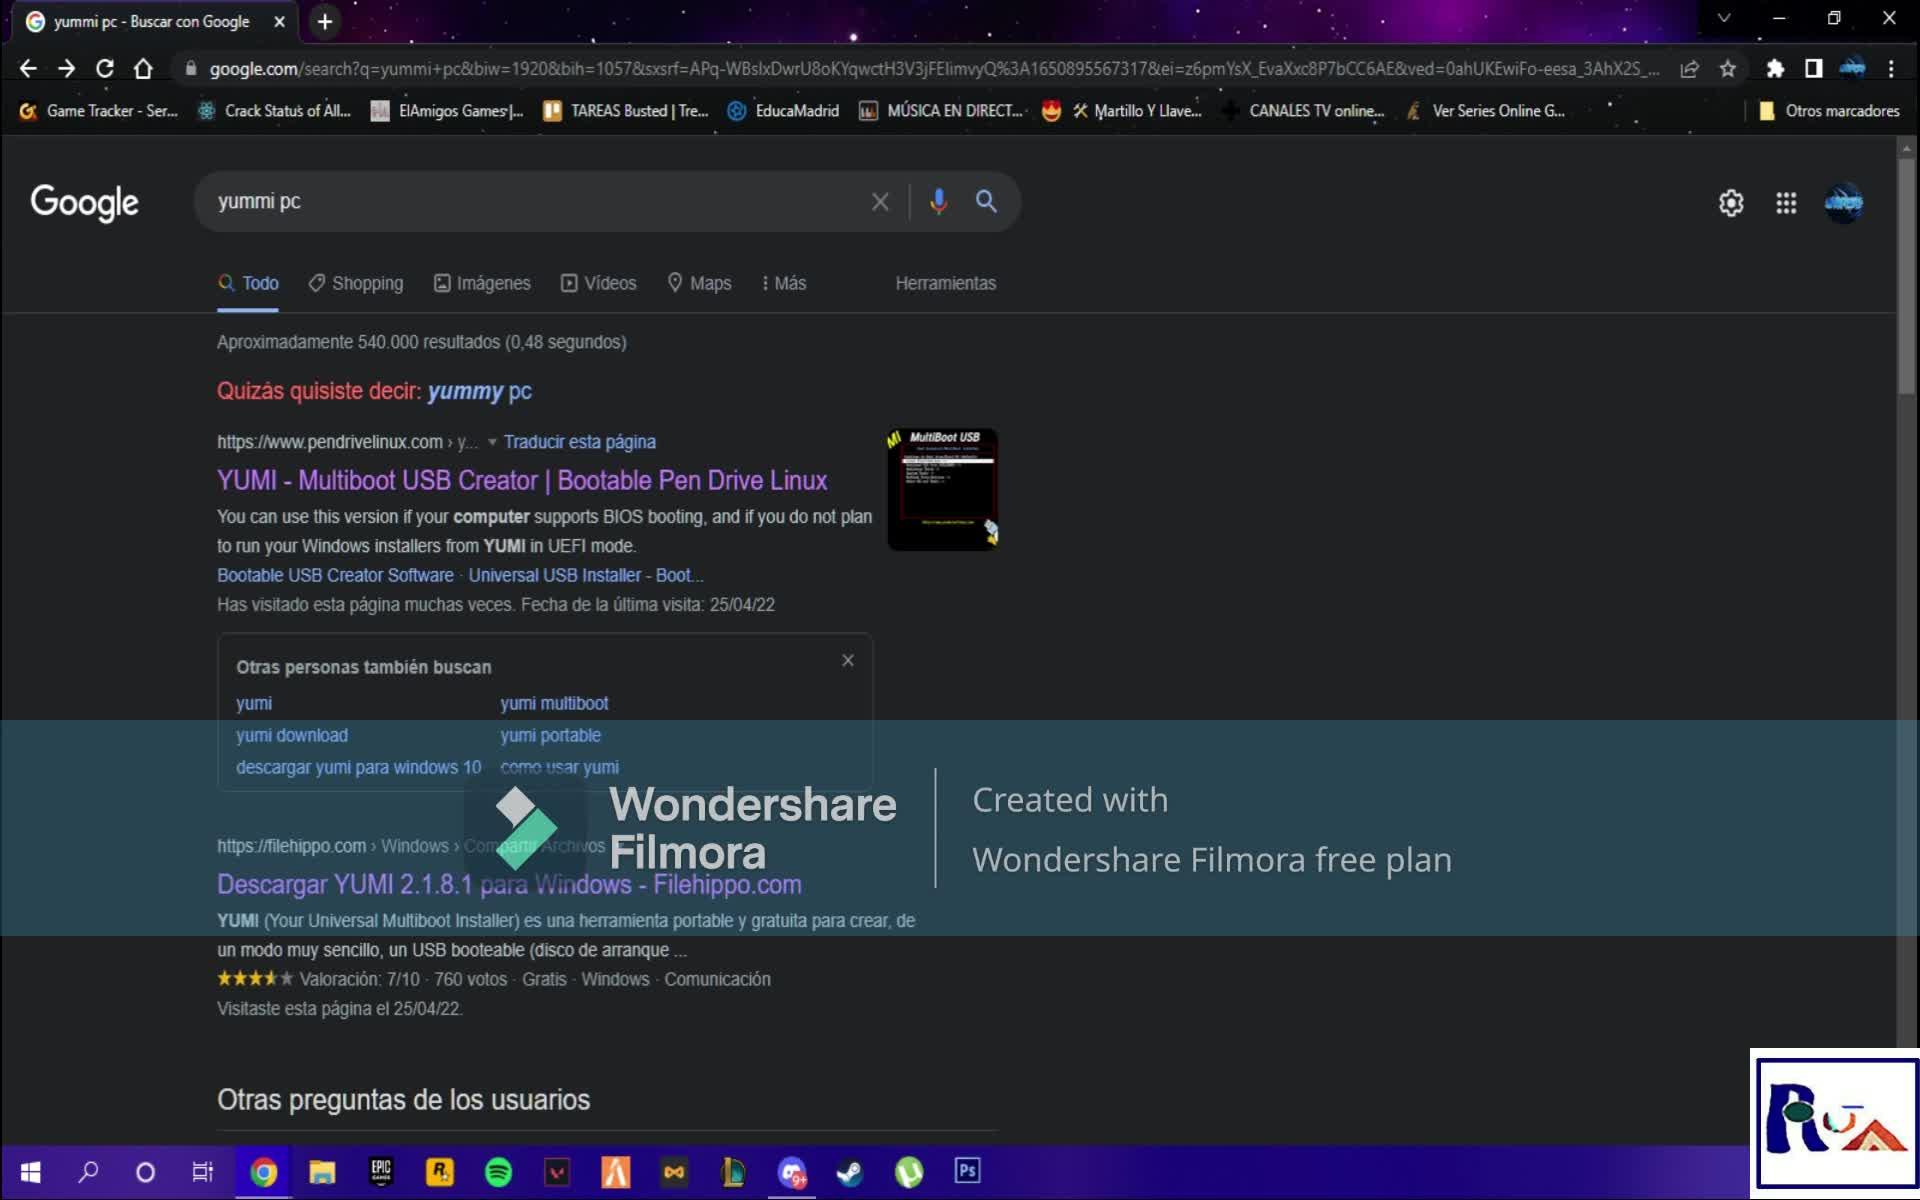Click the MultiBoot USB result thumbnail
The height and width of the screenshot is (1200, 1920).
[x=942, y=490]
